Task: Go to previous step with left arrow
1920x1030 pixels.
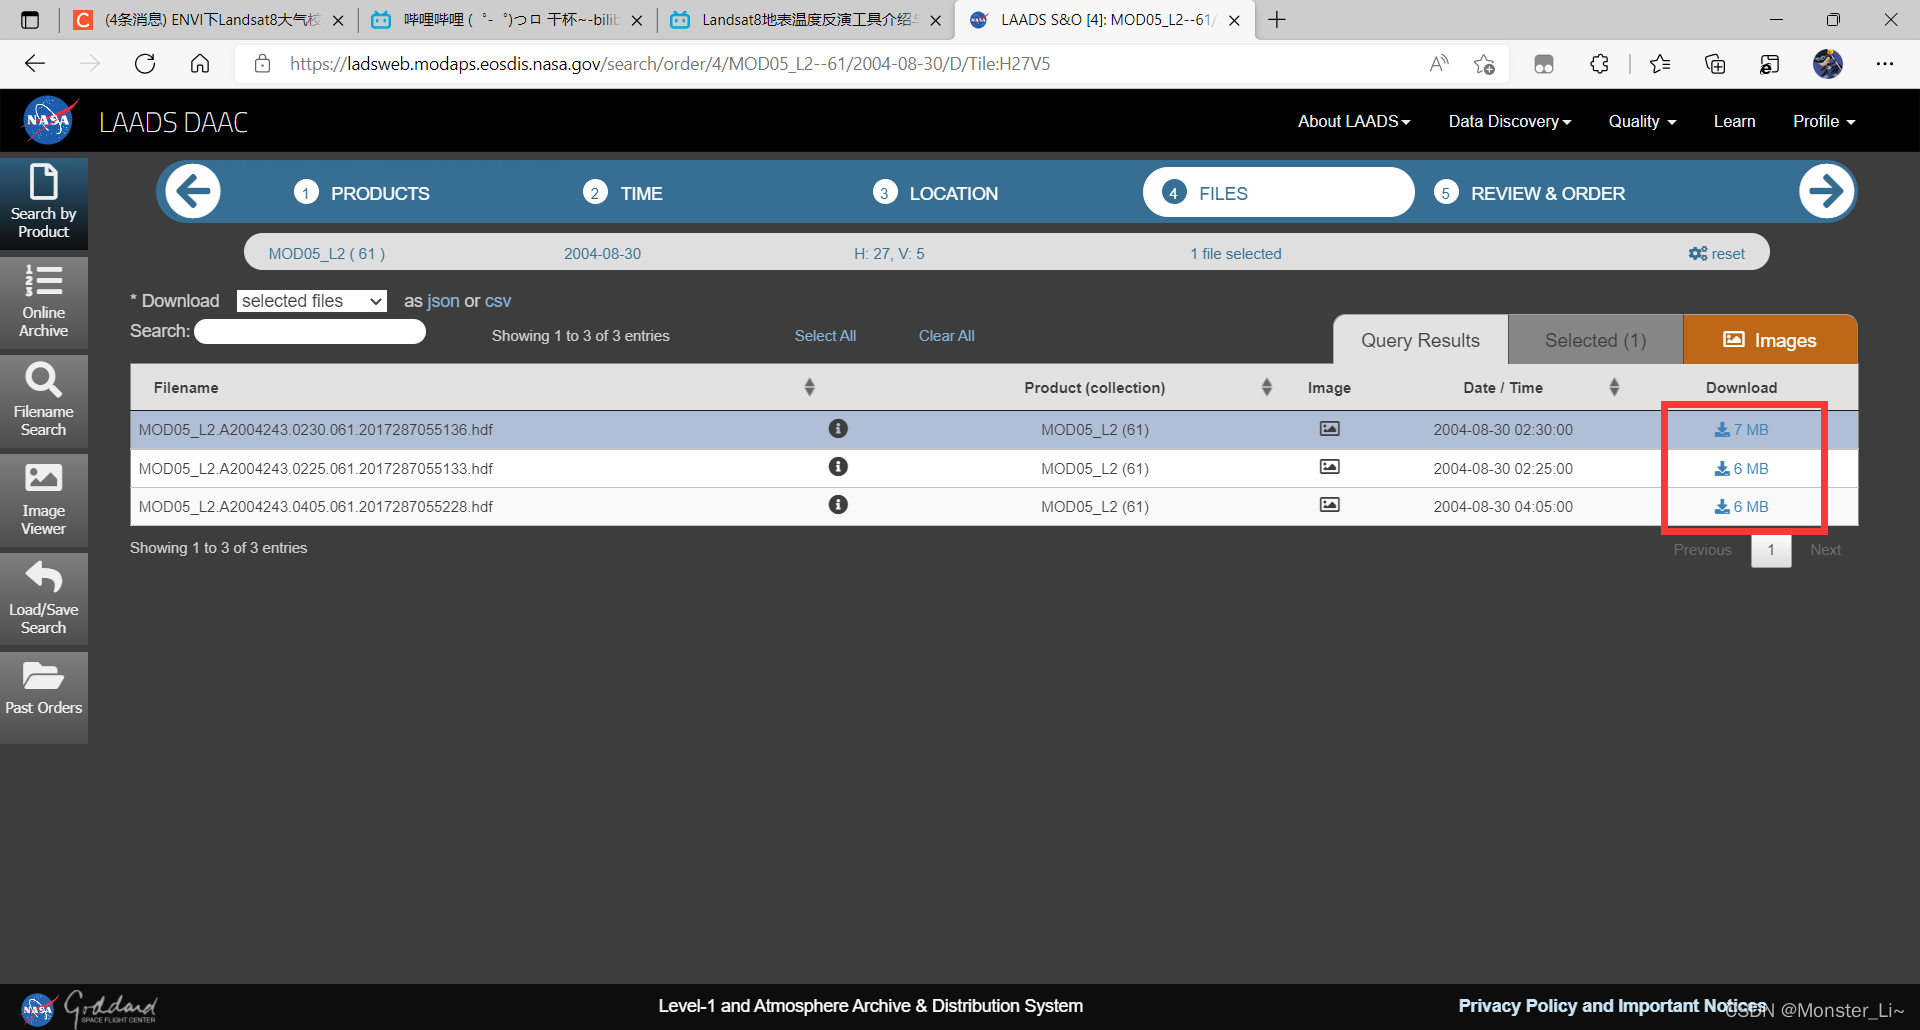Action: [192, 191]
